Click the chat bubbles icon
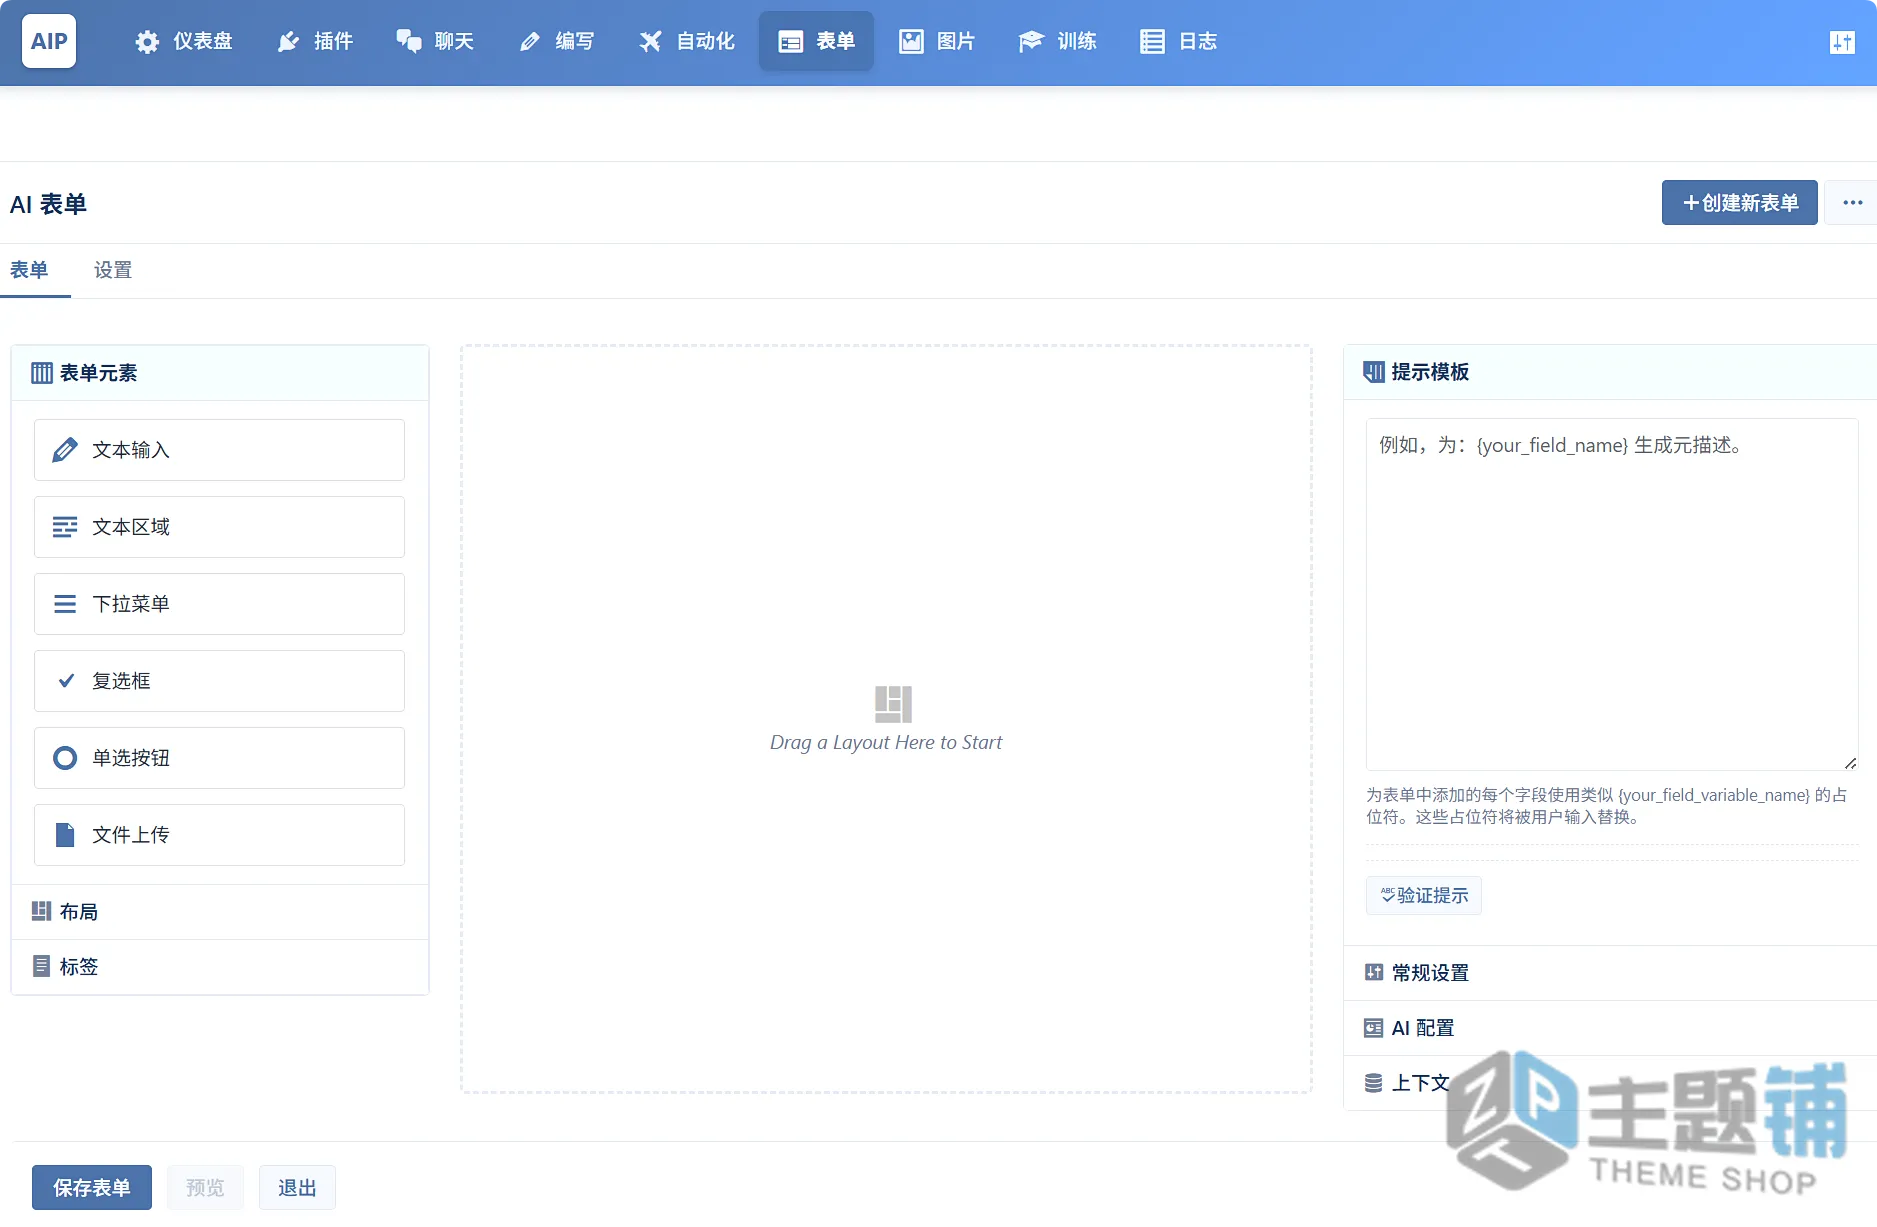 409,42
